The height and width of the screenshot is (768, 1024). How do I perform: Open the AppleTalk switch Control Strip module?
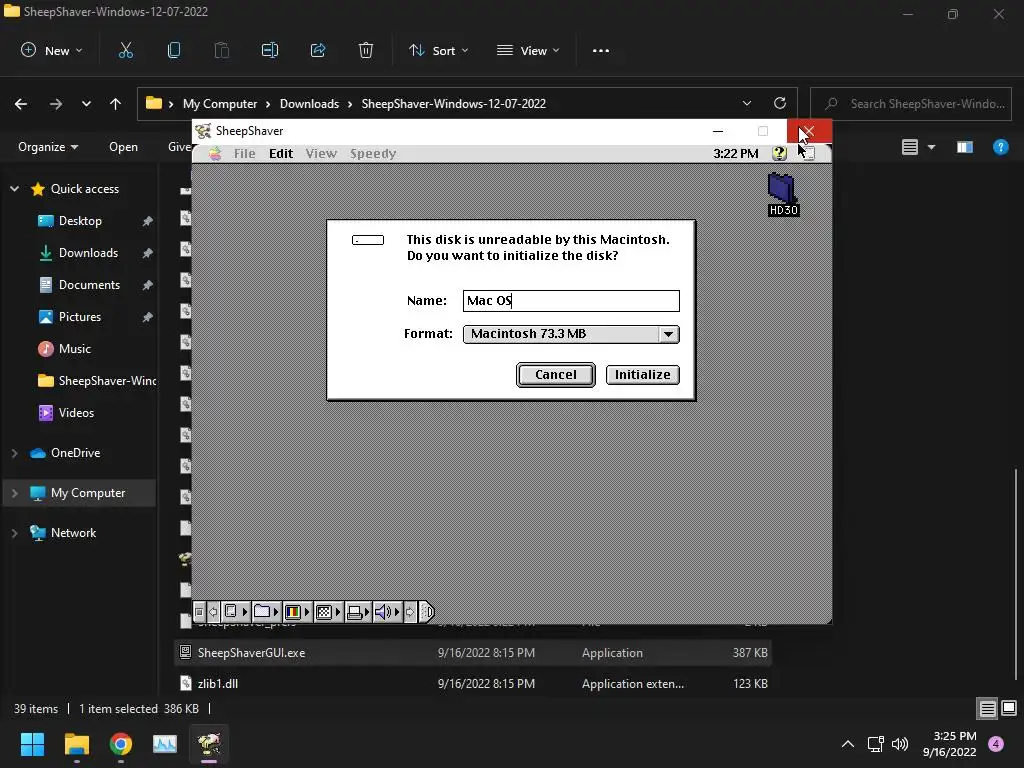[236, 612]
